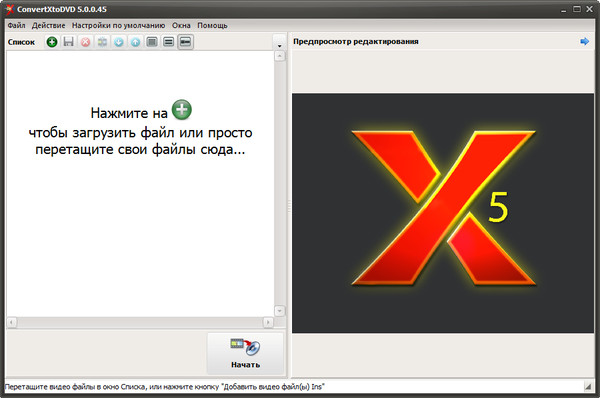Expand the toolbar overflow dropdown arrow

tap(279, 42)
